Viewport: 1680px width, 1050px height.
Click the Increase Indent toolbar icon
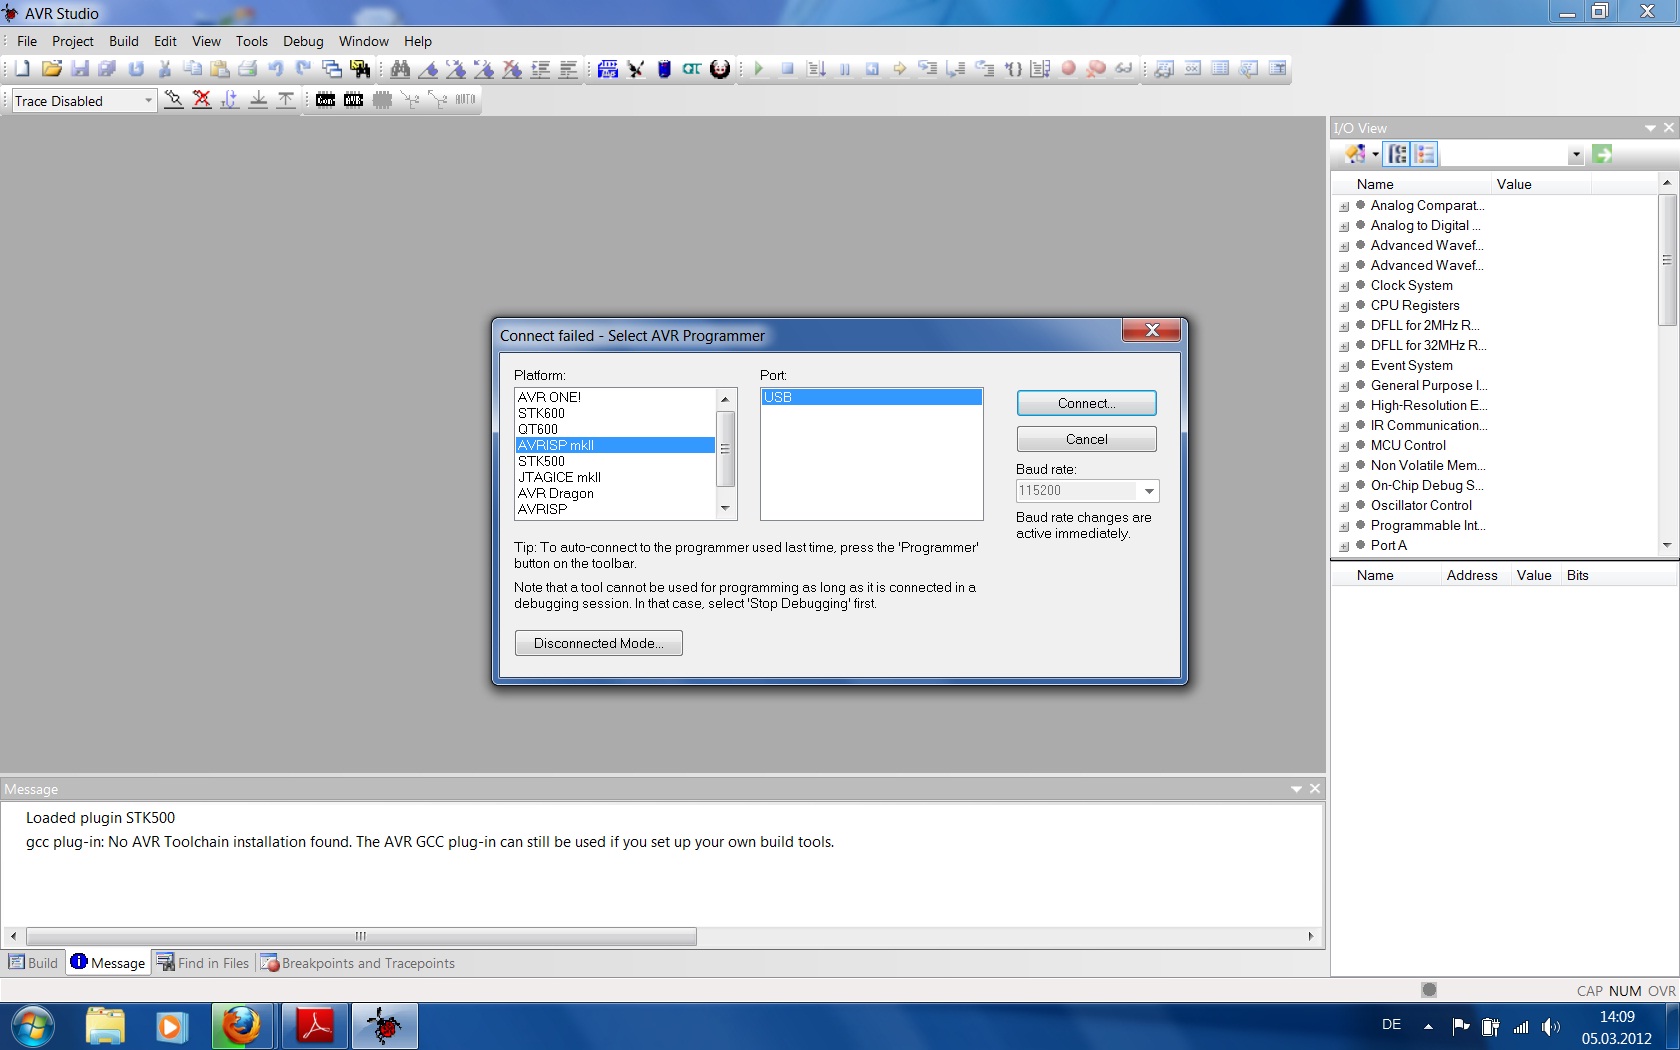tap(540, 69)
